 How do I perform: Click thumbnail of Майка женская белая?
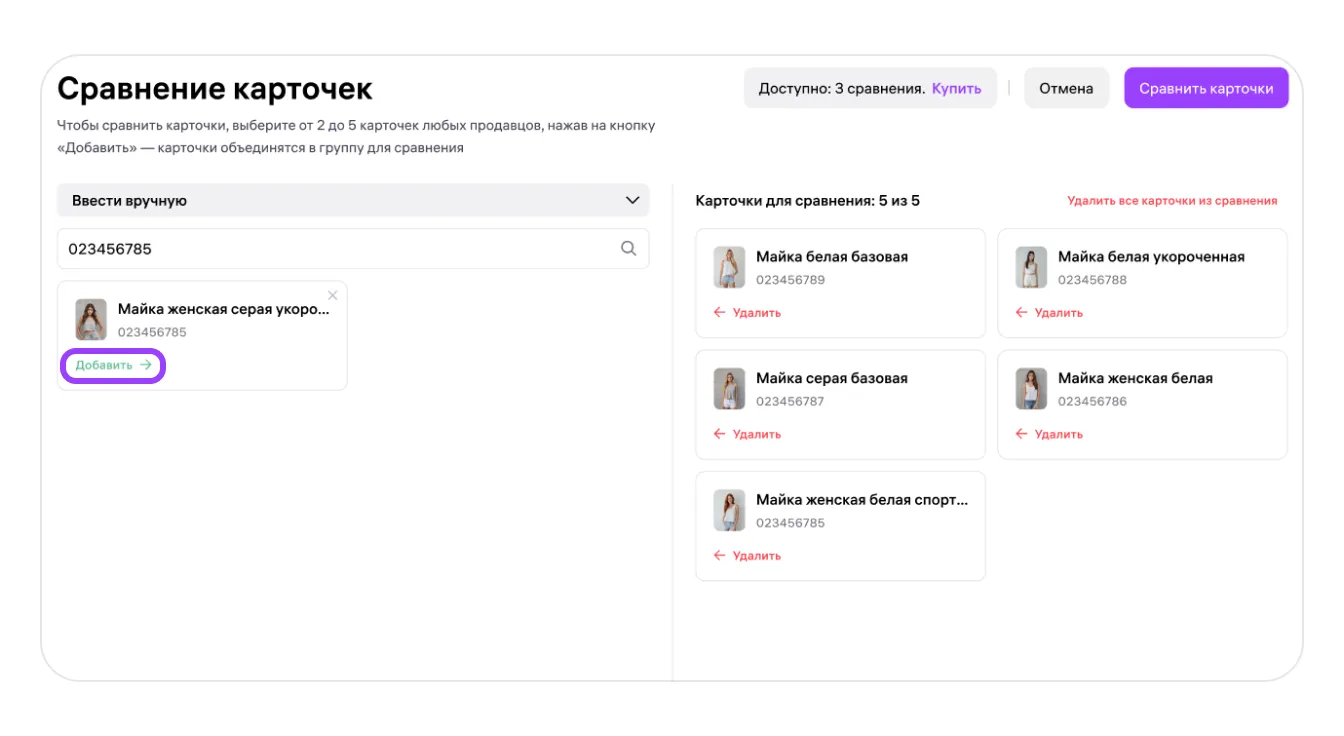(x=1031, y=389)
